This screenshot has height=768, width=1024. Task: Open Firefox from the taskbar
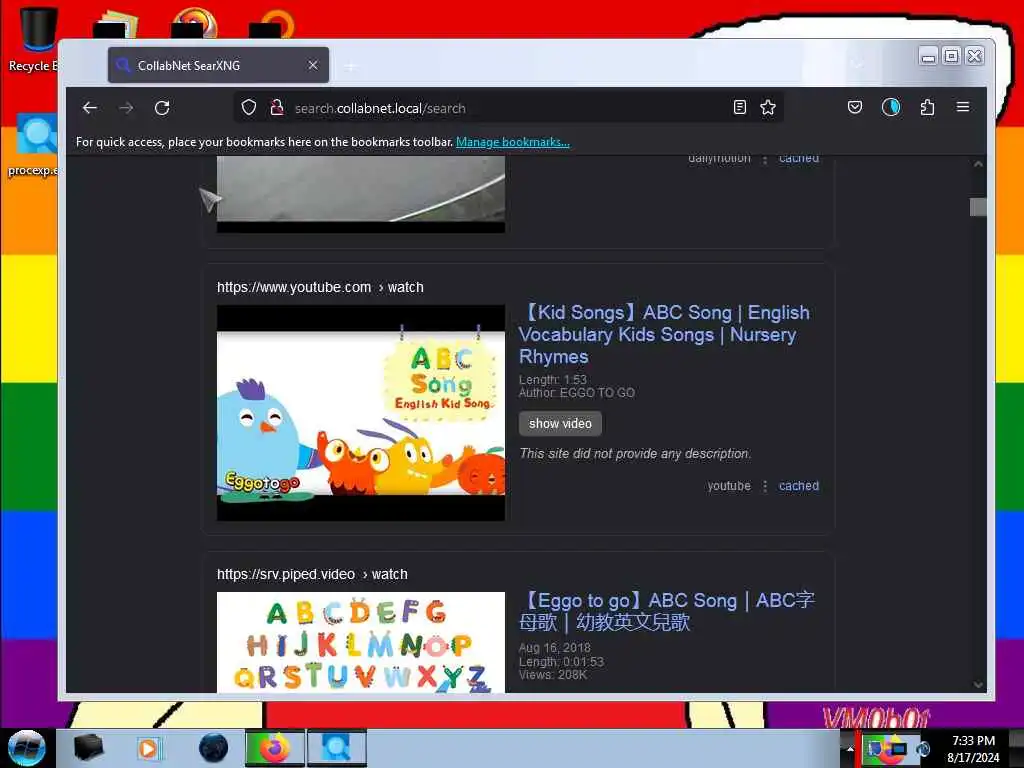(275, 748)
